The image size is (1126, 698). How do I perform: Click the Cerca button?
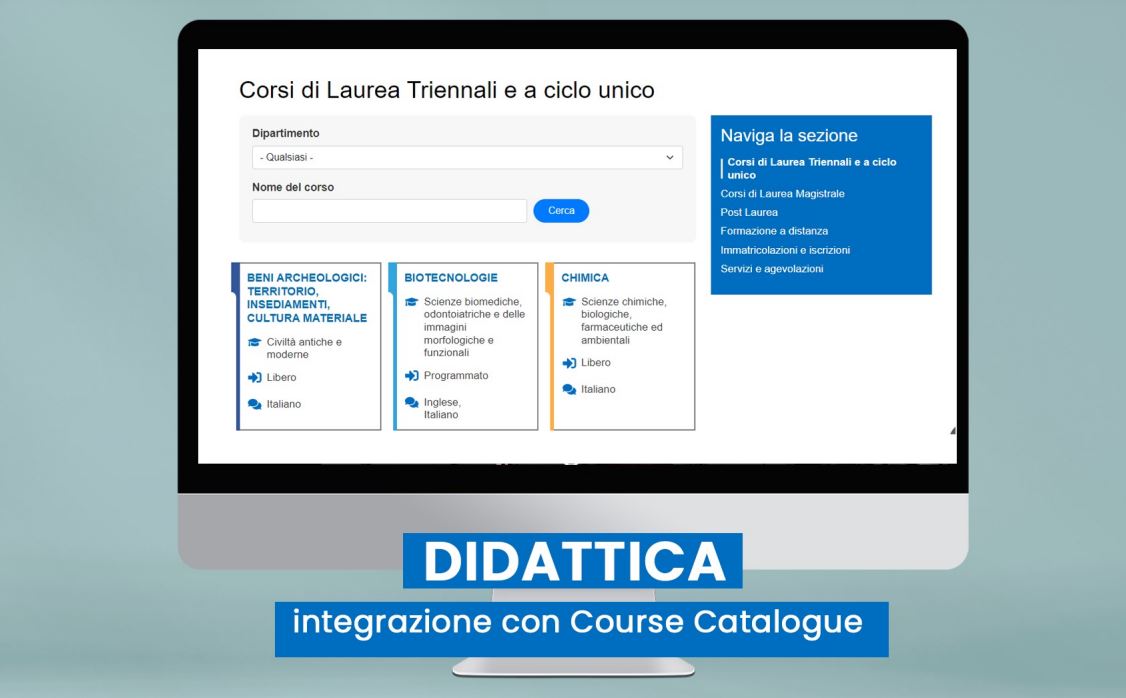[x=561, y=210]
